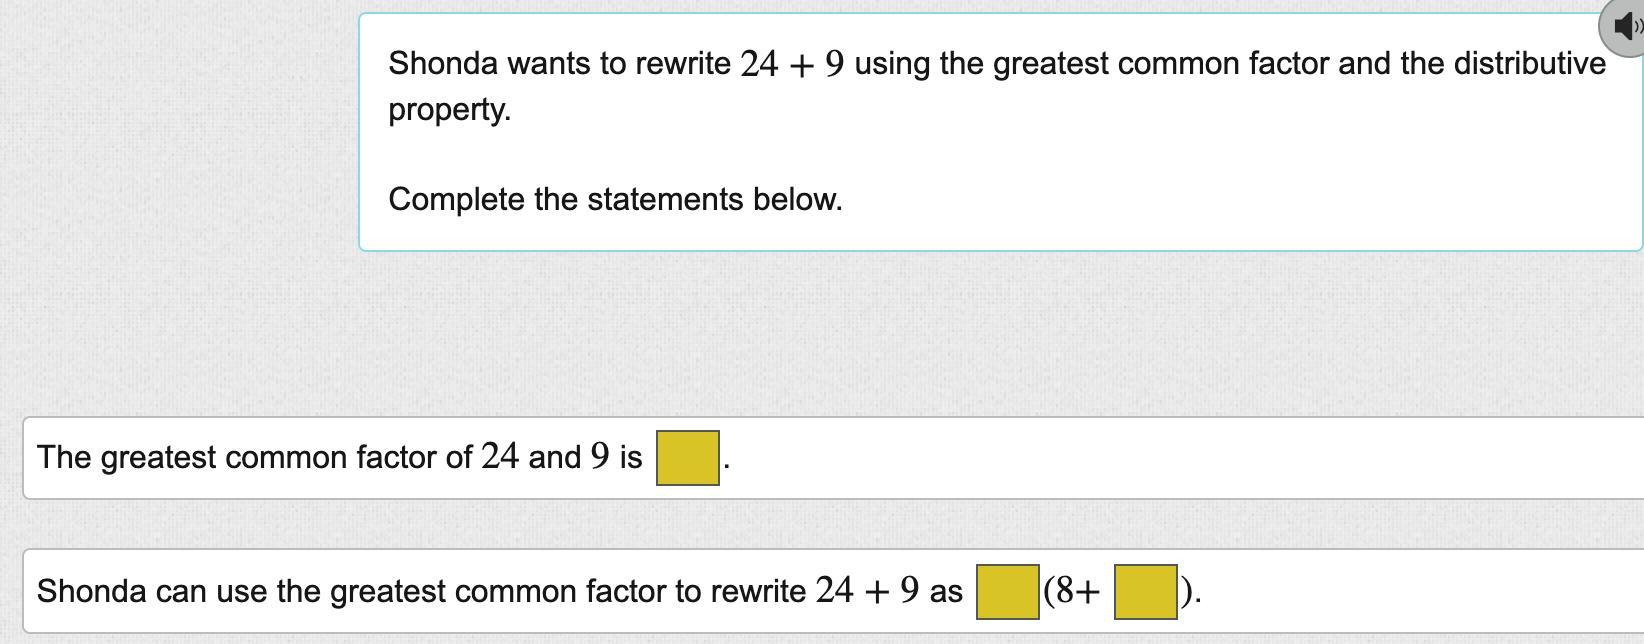Viewport: 1644px width, 644px height.
Task: Click the 'Complete the statements below.' text
Action: (x=615, y=199)
